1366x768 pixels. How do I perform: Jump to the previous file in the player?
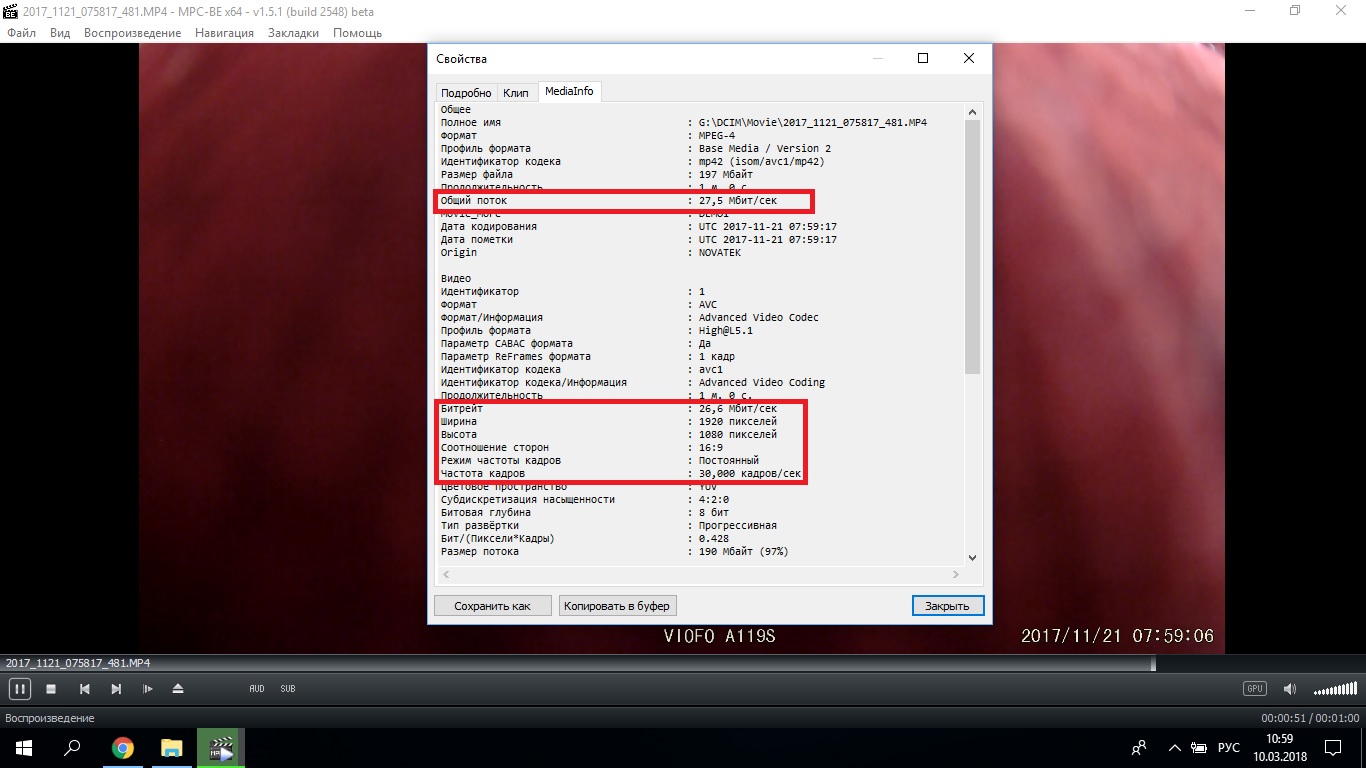[85, 689]
